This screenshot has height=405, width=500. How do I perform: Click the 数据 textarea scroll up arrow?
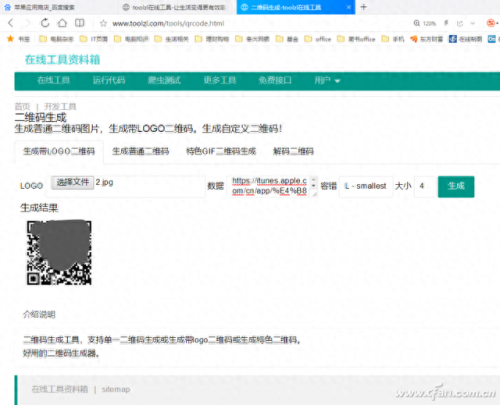click(x=313, y=180)
